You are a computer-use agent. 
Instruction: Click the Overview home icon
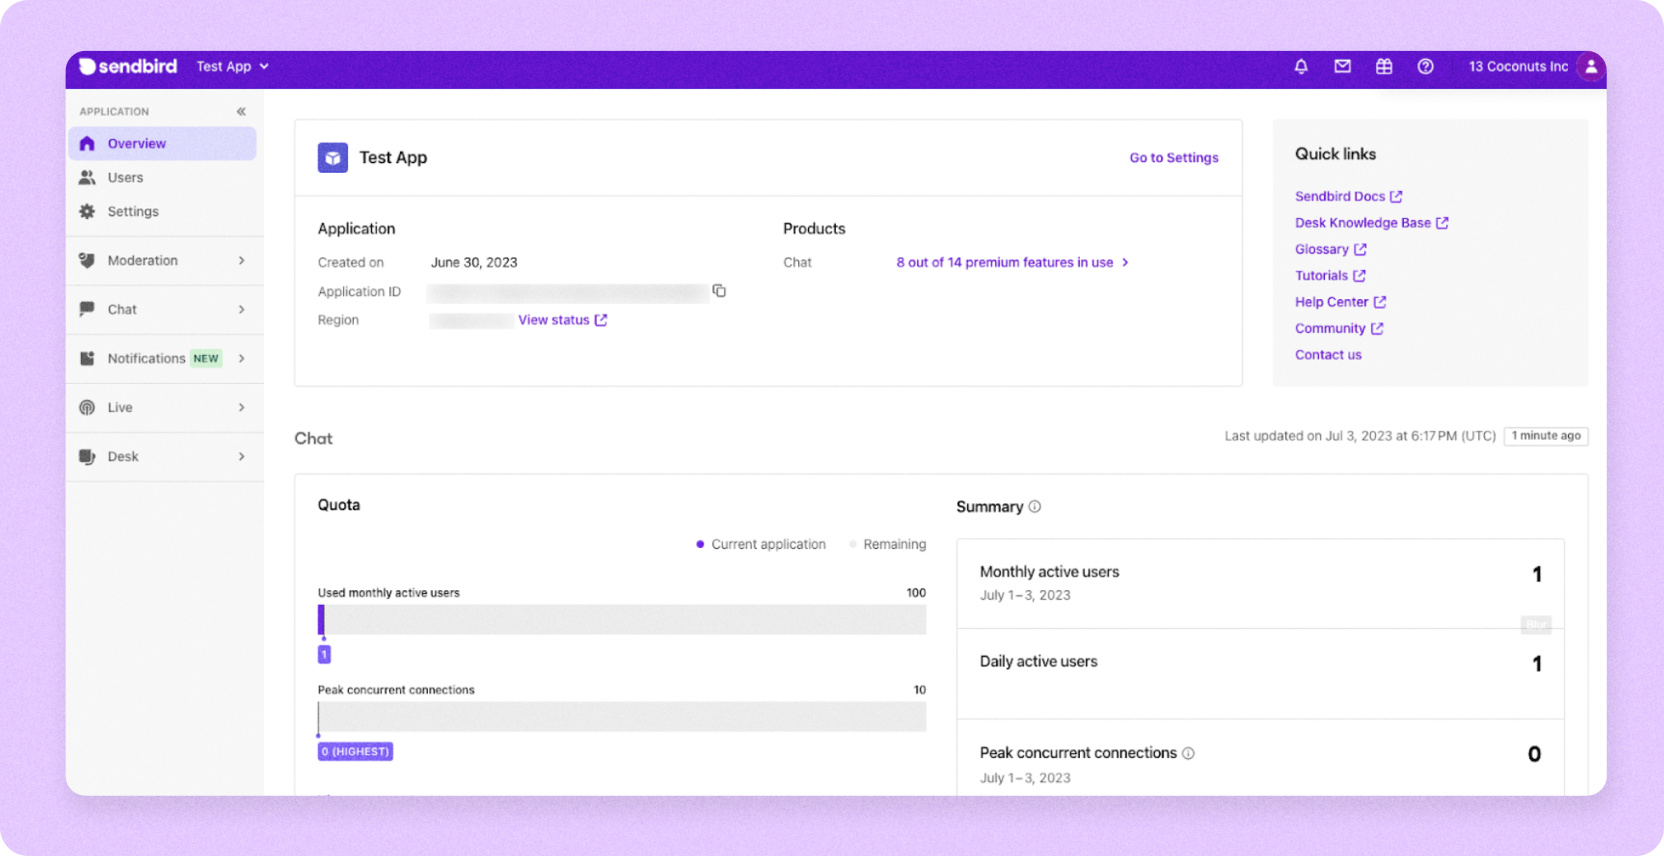87,143
